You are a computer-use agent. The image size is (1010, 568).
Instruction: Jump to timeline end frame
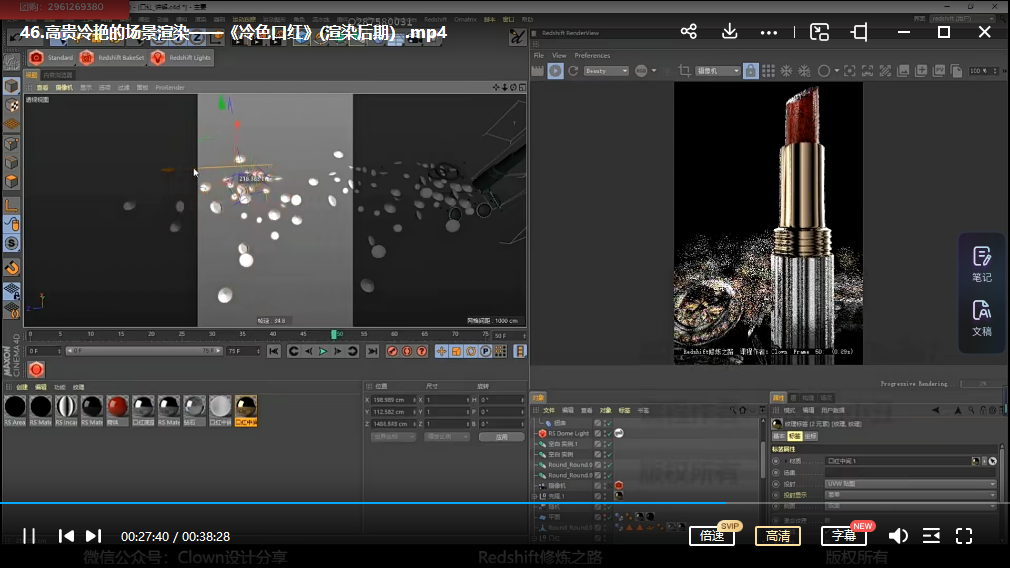[x=372, y=351]
